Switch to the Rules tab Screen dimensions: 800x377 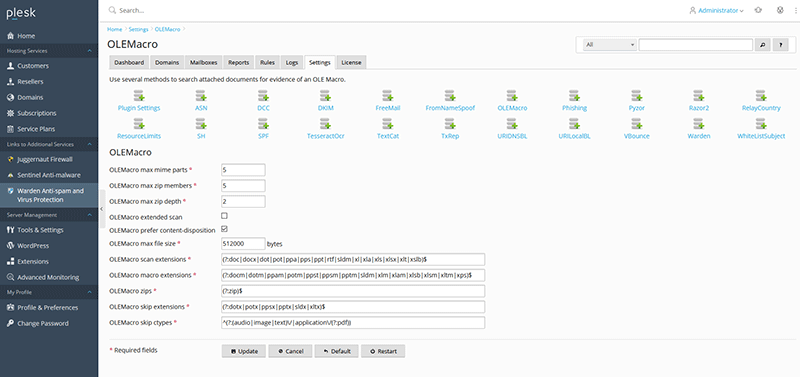pyautogui.click(x=267, y=62)
